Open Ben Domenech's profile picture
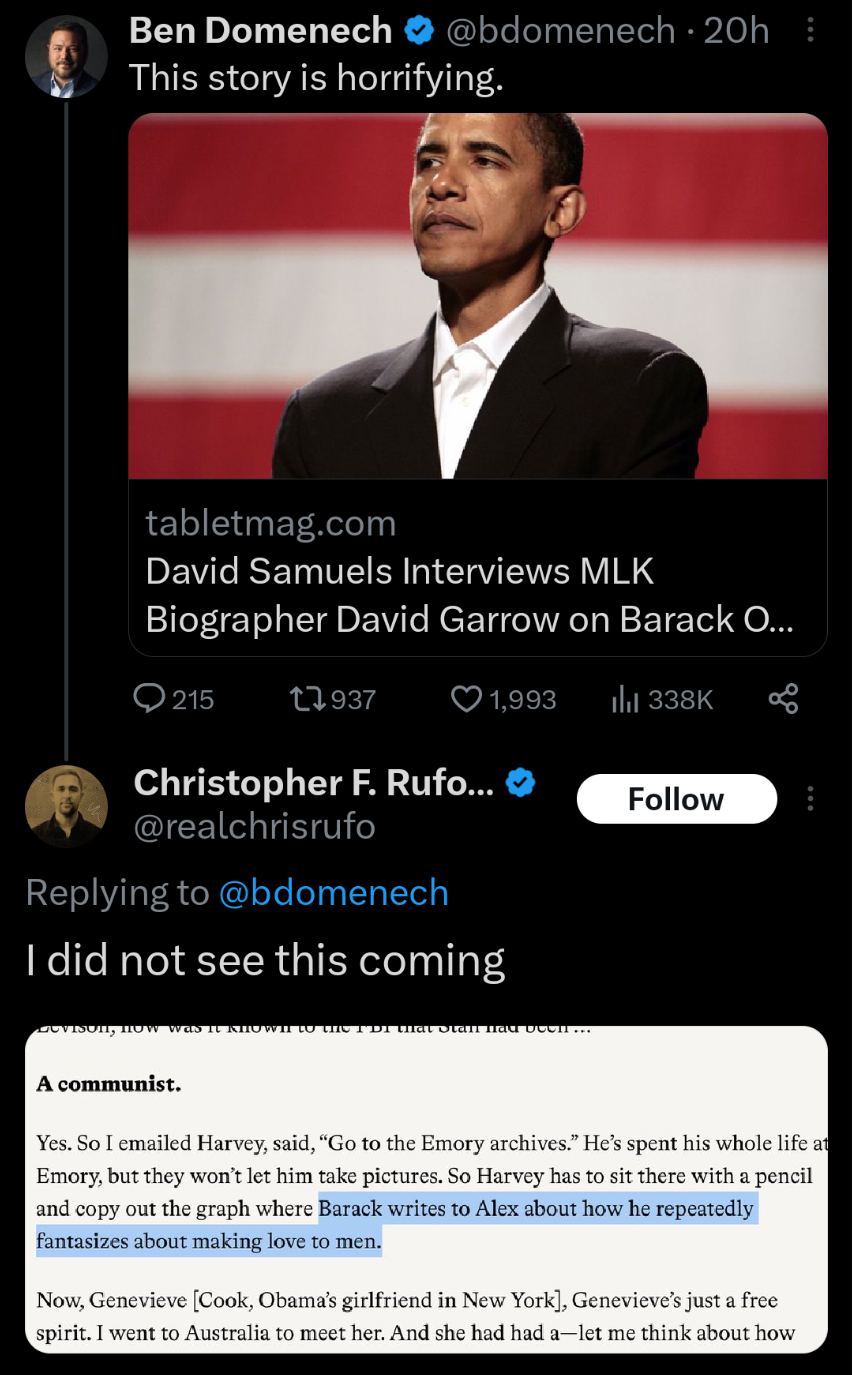853x1375 pixels. 66,57
